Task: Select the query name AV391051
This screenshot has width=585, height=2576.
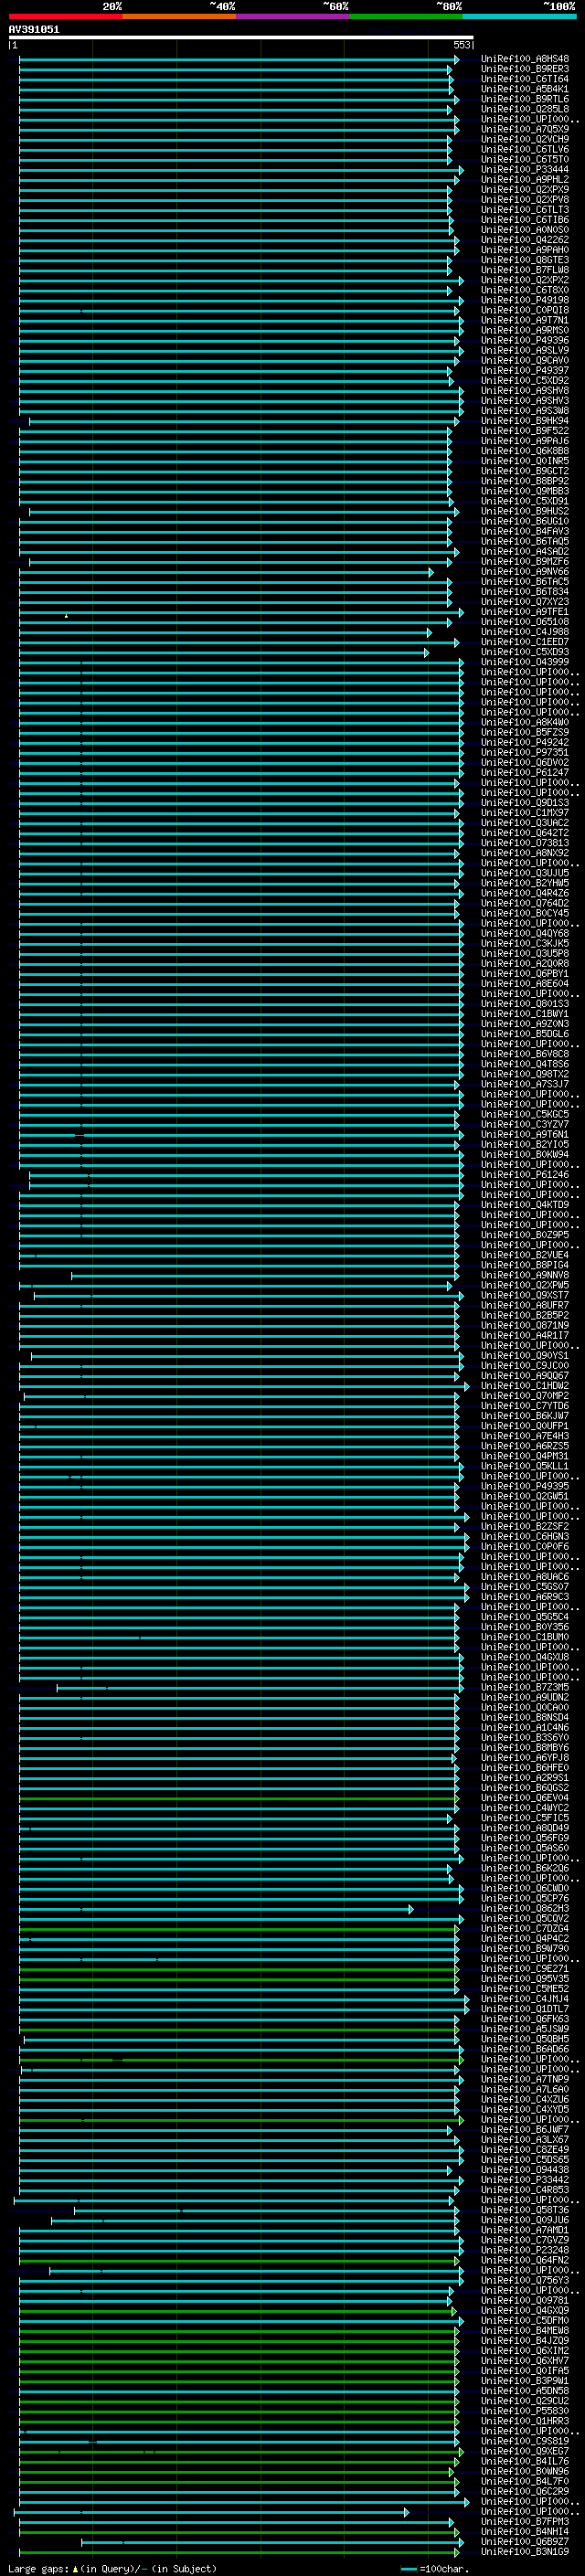Action: click(x=34, y=30)
